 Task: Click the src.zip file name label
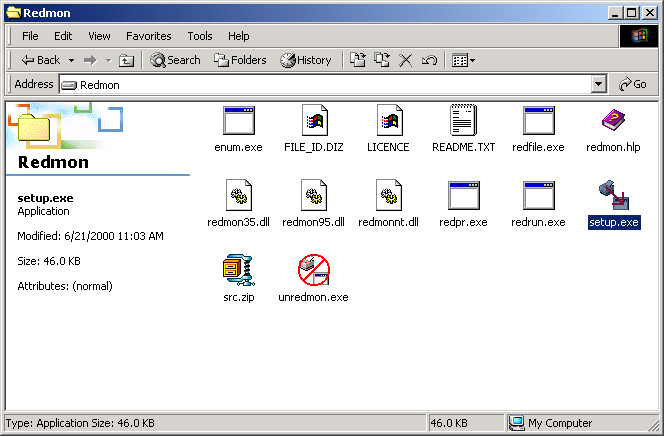[x=239, y=297]
